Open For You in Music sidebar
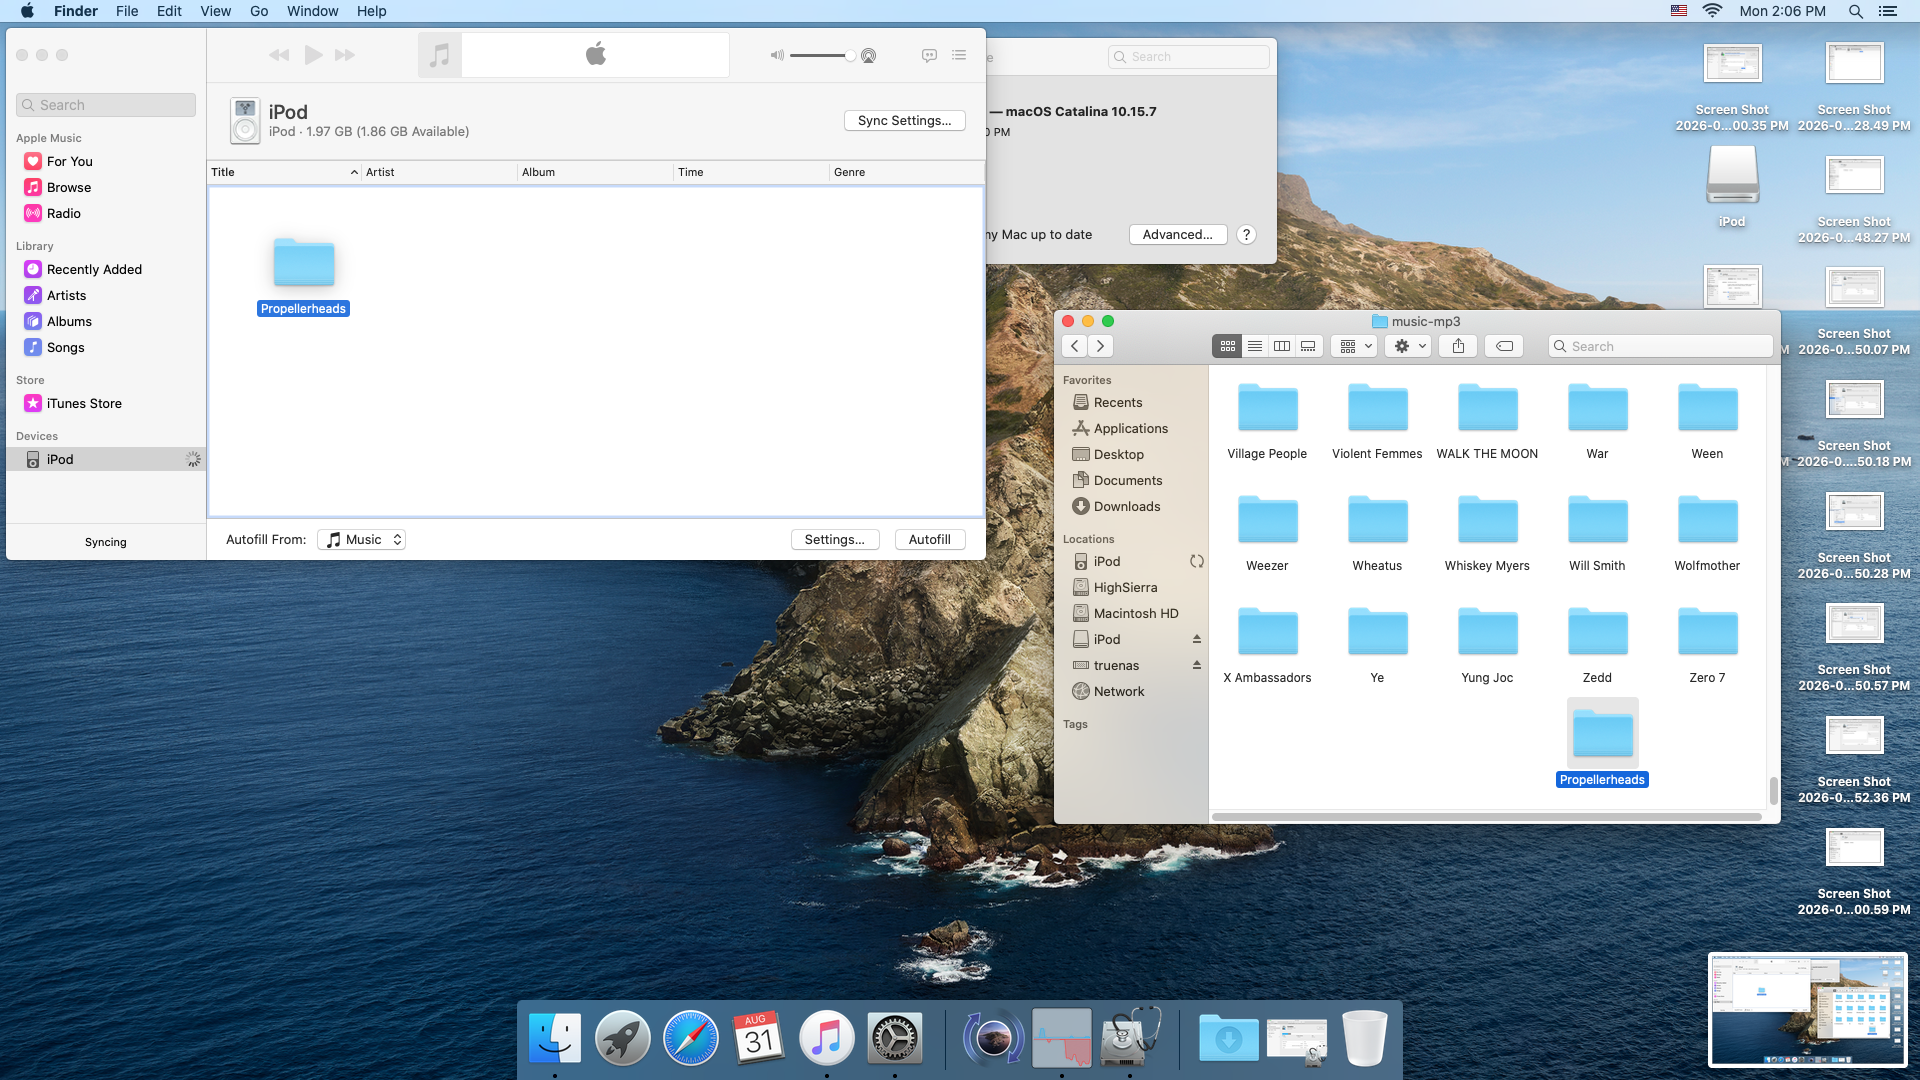The width and height of the screenshot is (1920, 1080). point(69,161)
